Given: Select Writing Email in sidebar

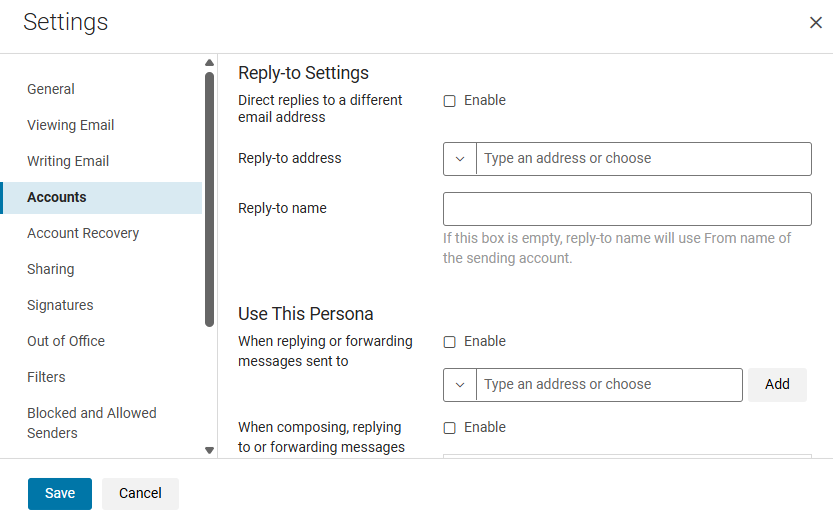Looking at the screenshot, I should [68, 161].
